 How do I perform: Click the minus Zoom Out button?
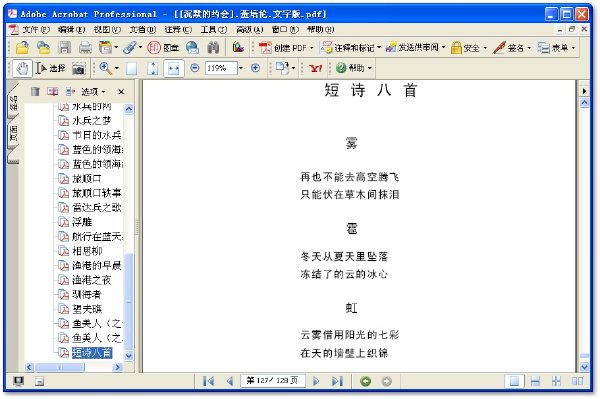[195, 68]
